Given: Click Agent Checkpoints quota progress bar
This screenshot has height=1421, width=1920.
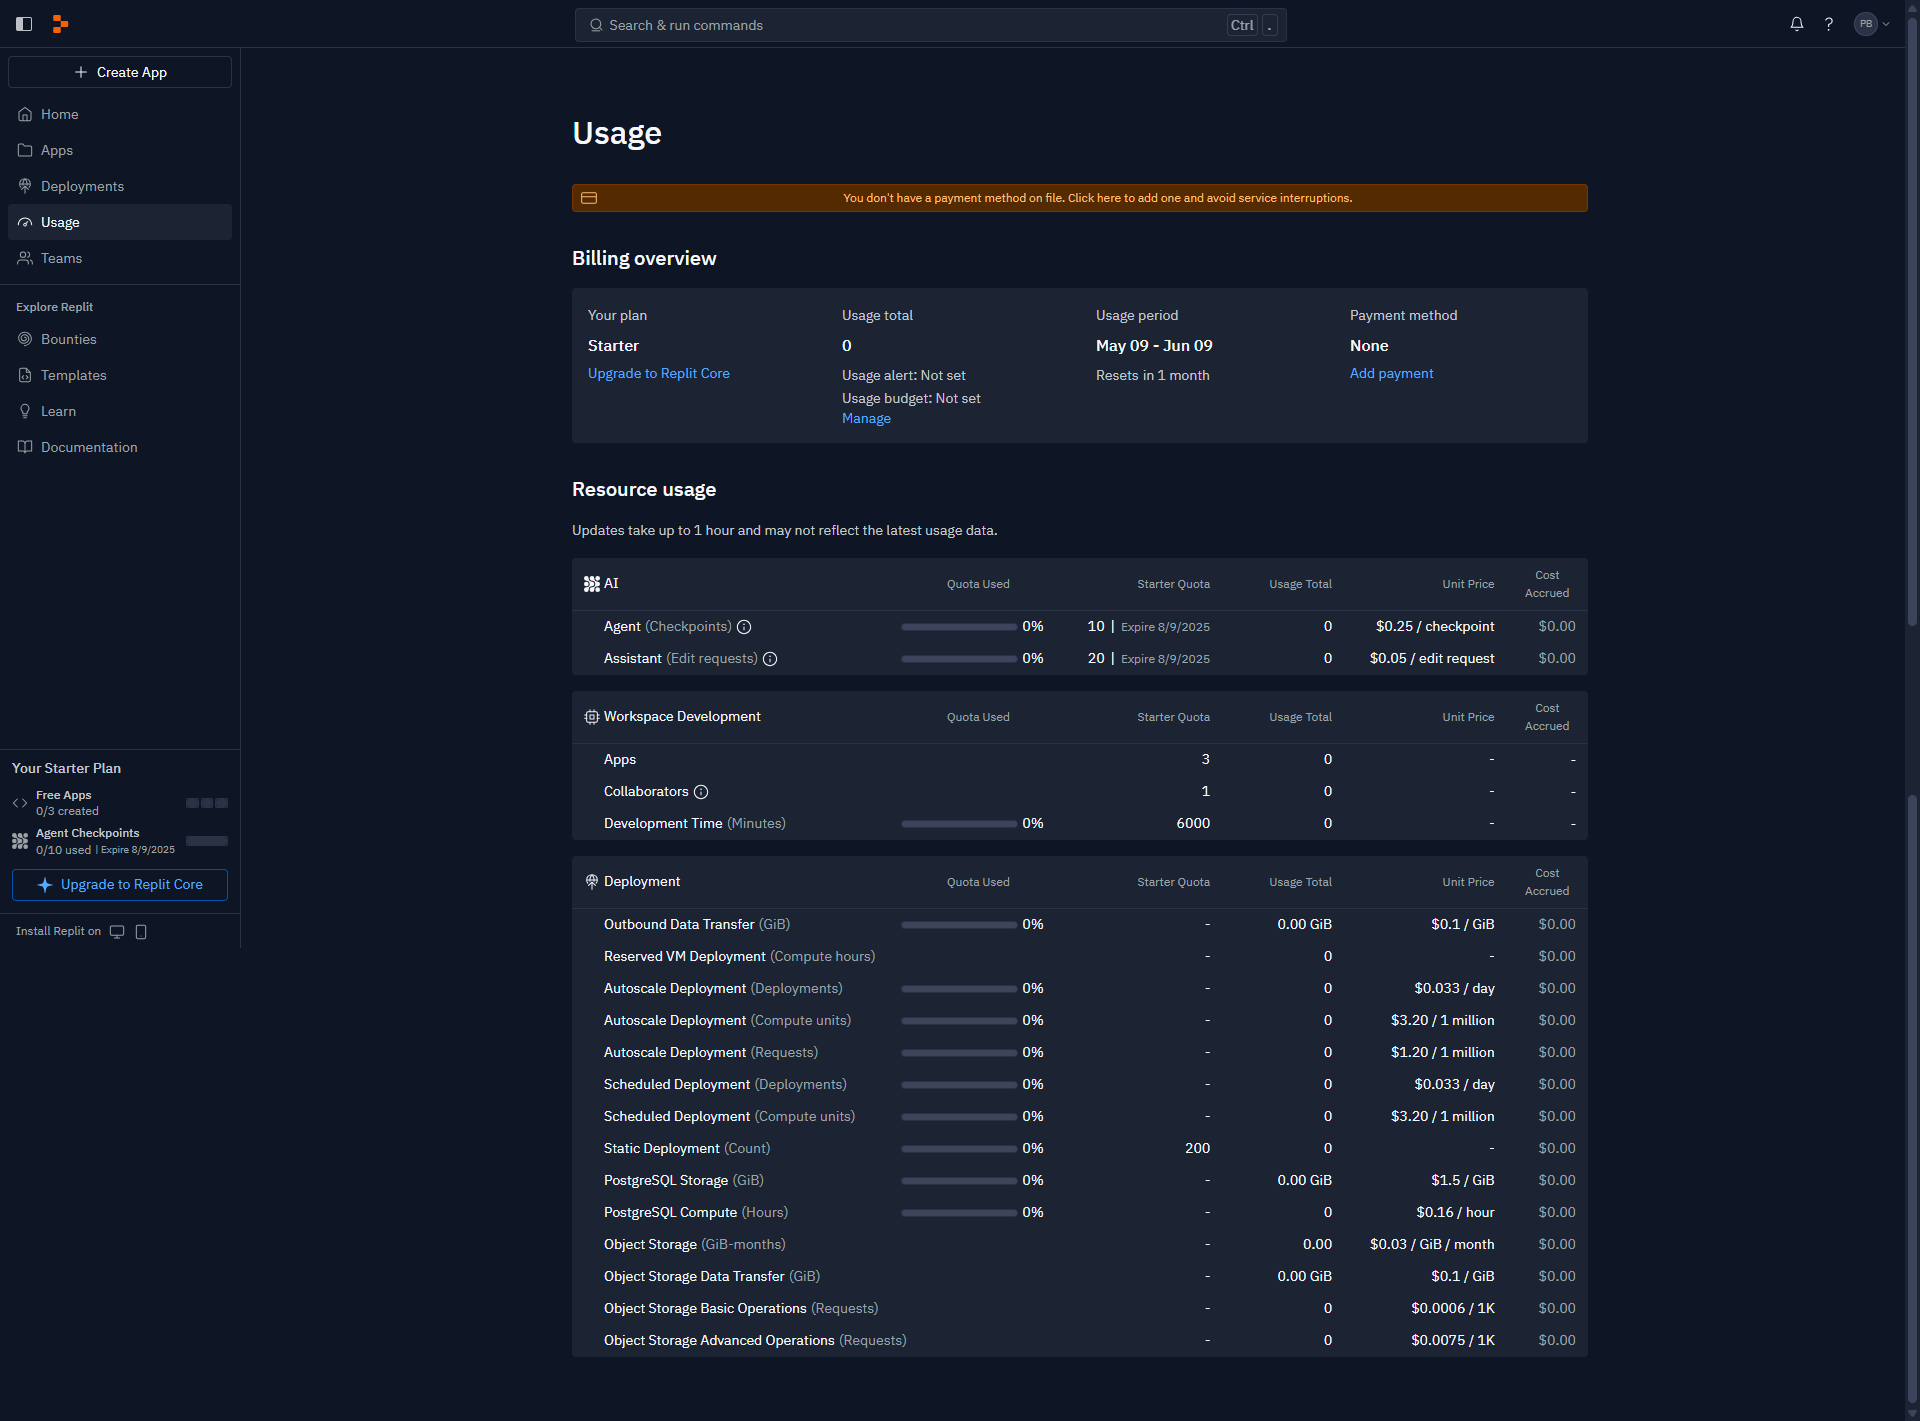Looking at the screenshot, I should pos(959,627).
